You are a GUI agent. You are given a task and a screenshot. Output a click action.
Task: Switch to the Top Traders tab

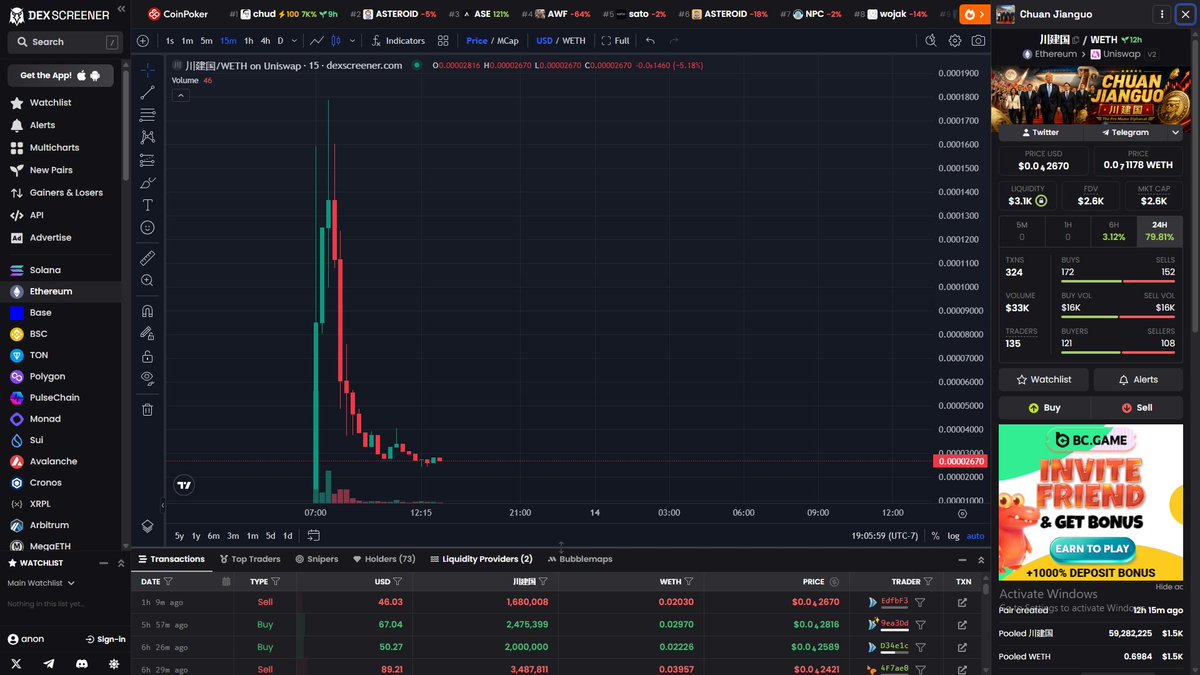[250, 559]
